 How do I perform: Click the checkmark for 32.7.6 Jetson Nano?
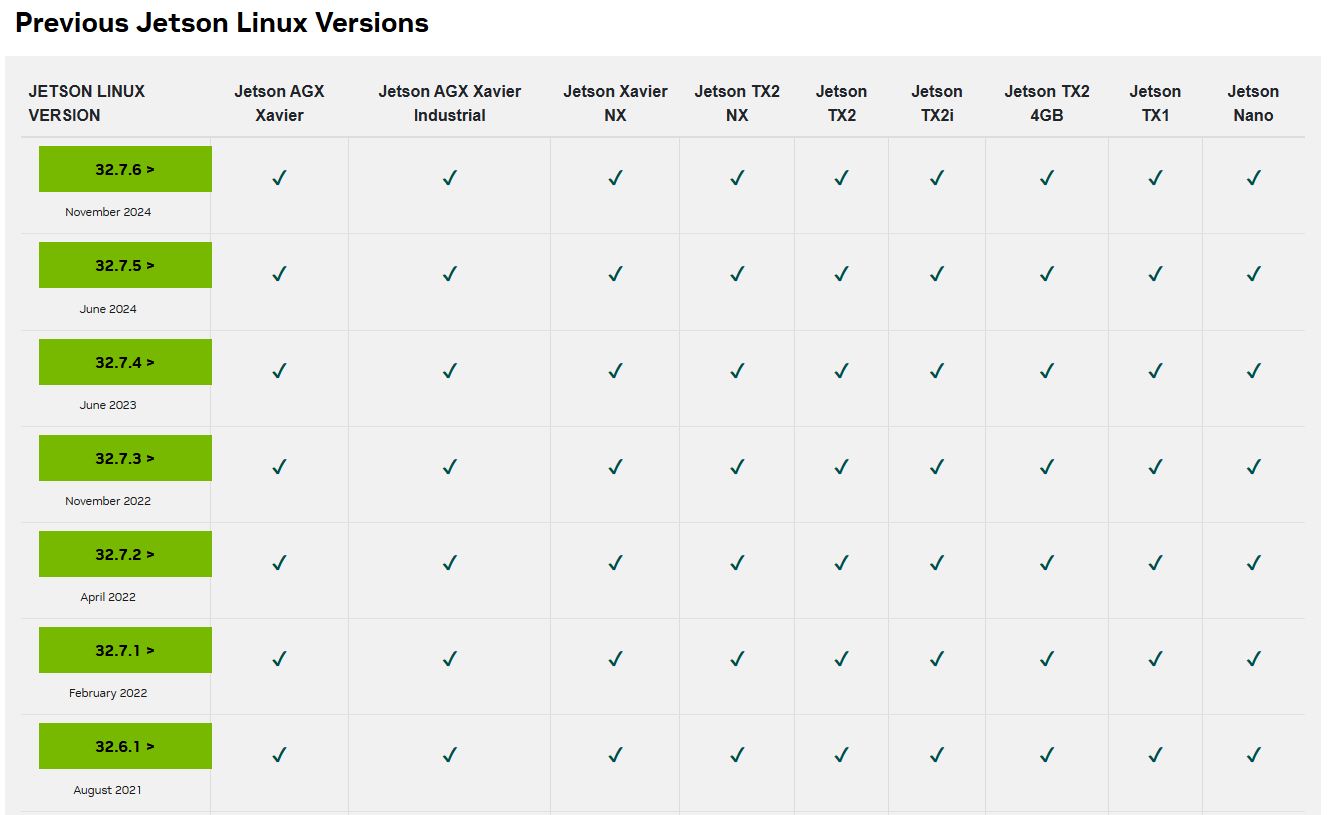point(1253,178)
